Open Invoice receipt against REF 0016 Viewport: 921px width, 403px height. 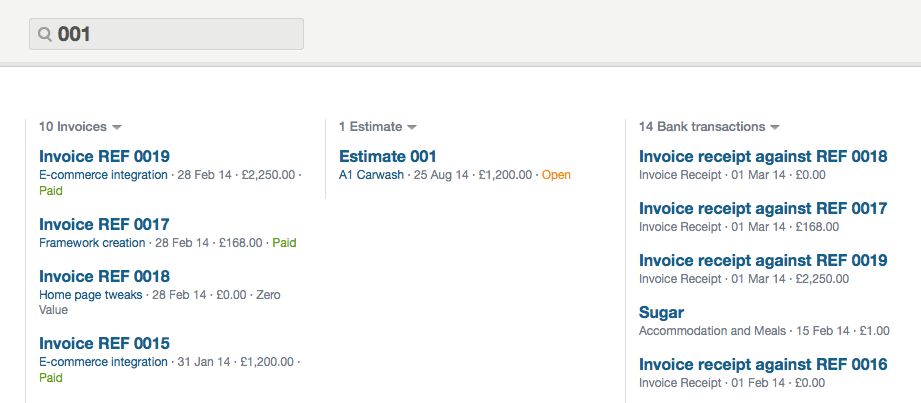pos(763,364)
